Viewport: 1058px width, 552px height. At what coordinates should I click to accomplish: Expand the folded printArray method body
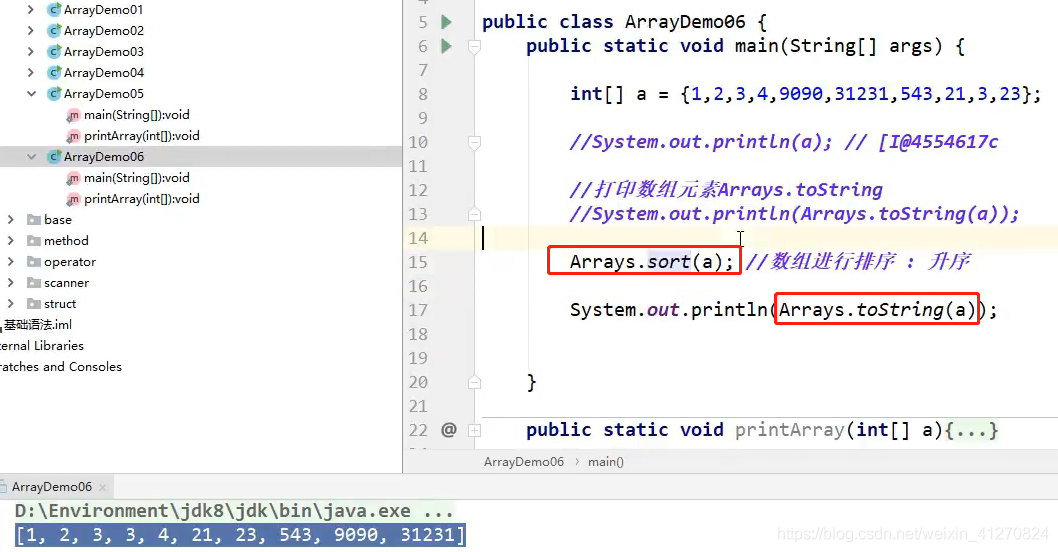point(474,431)
